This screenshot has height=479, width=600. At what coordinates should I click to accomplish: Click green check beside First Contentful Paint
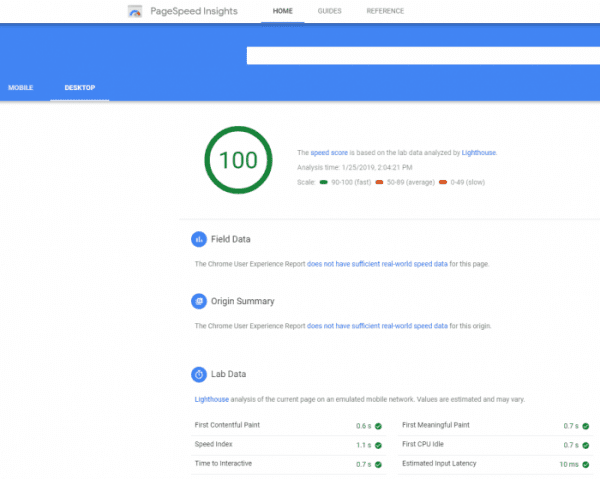point(378,426)
